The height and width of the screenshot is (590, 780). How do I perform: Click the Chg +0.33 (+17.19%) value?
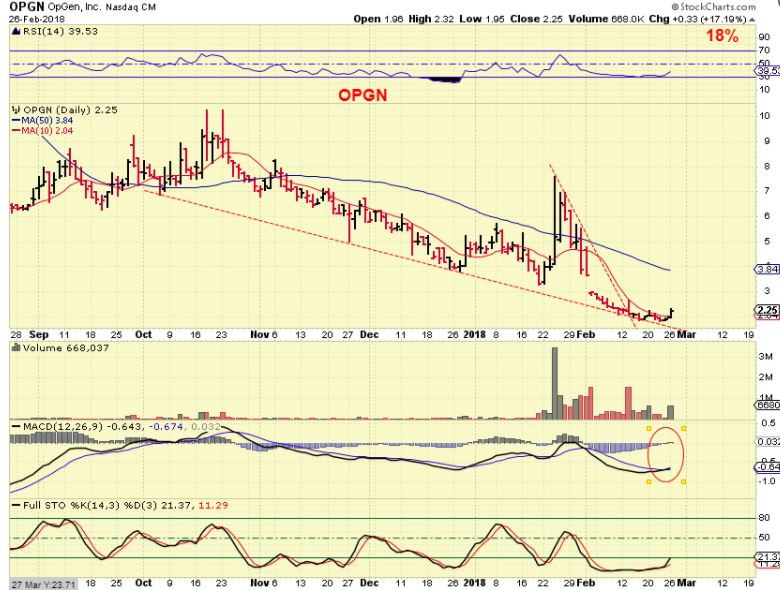(698, 19)
